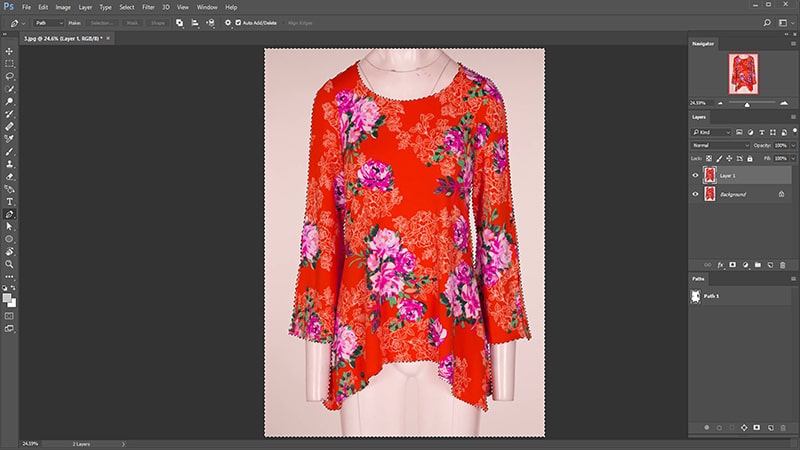The width and height of the screenshot is (800, 450).
Task: Turn layer filtering on or off
Action: click(x=794, y=131)
